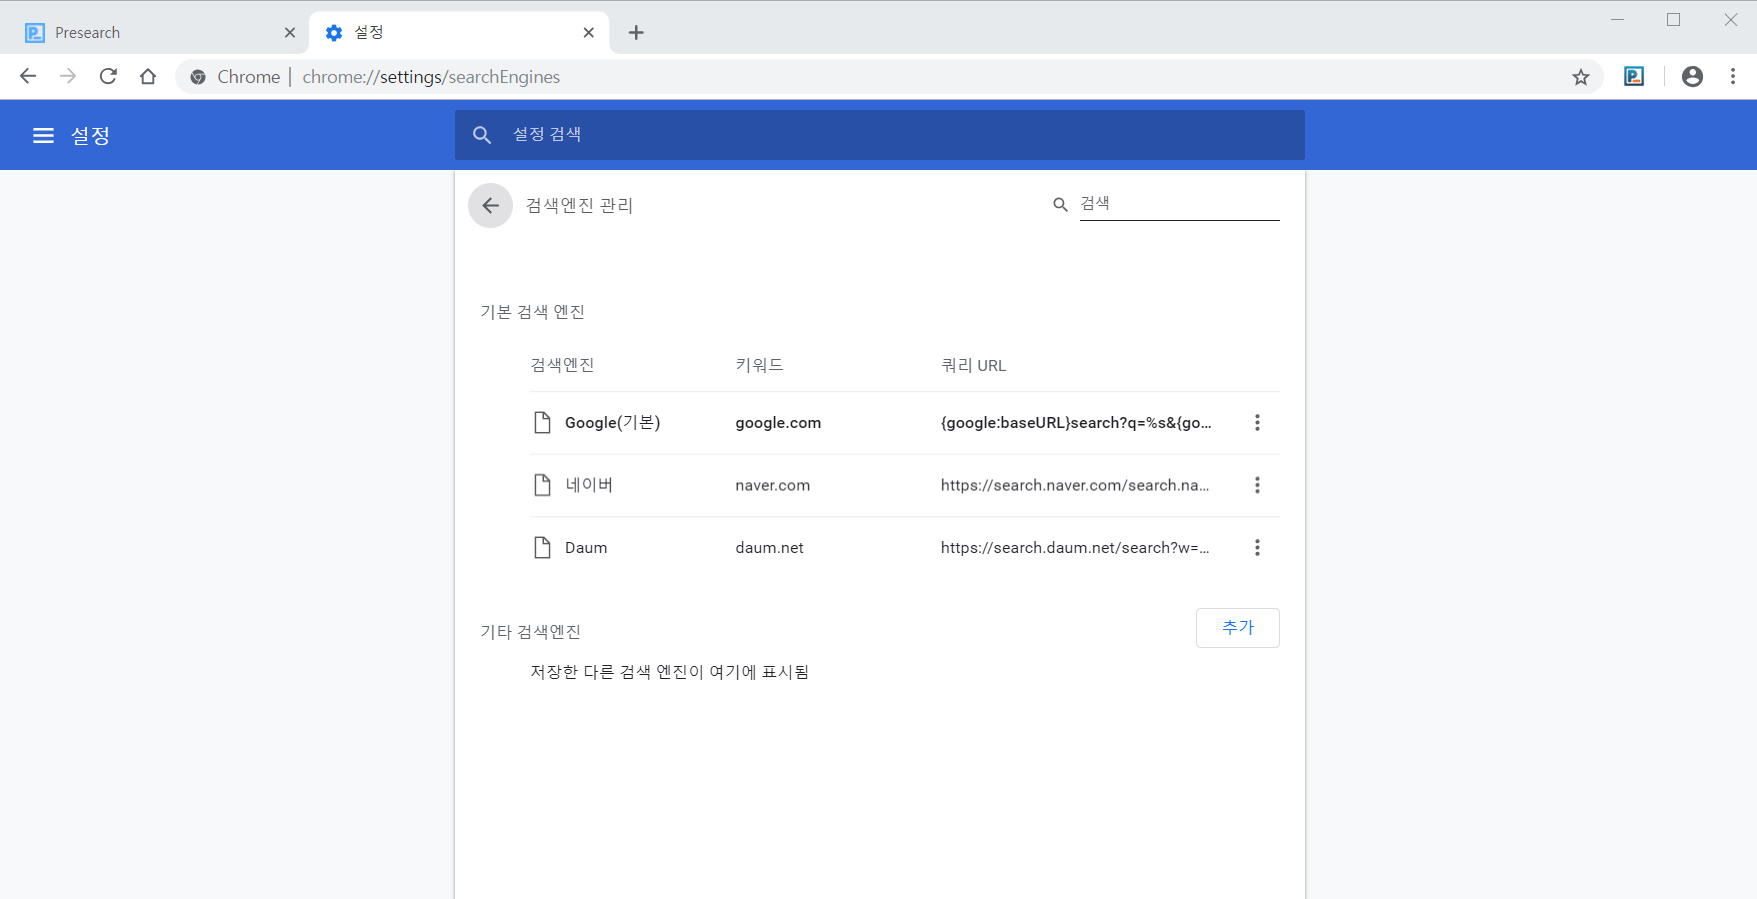This screenshot has width=1757, height=899.
Task: Focus the 설정 검색 input field
Action: pyautogui.click(x=880, y=135)
